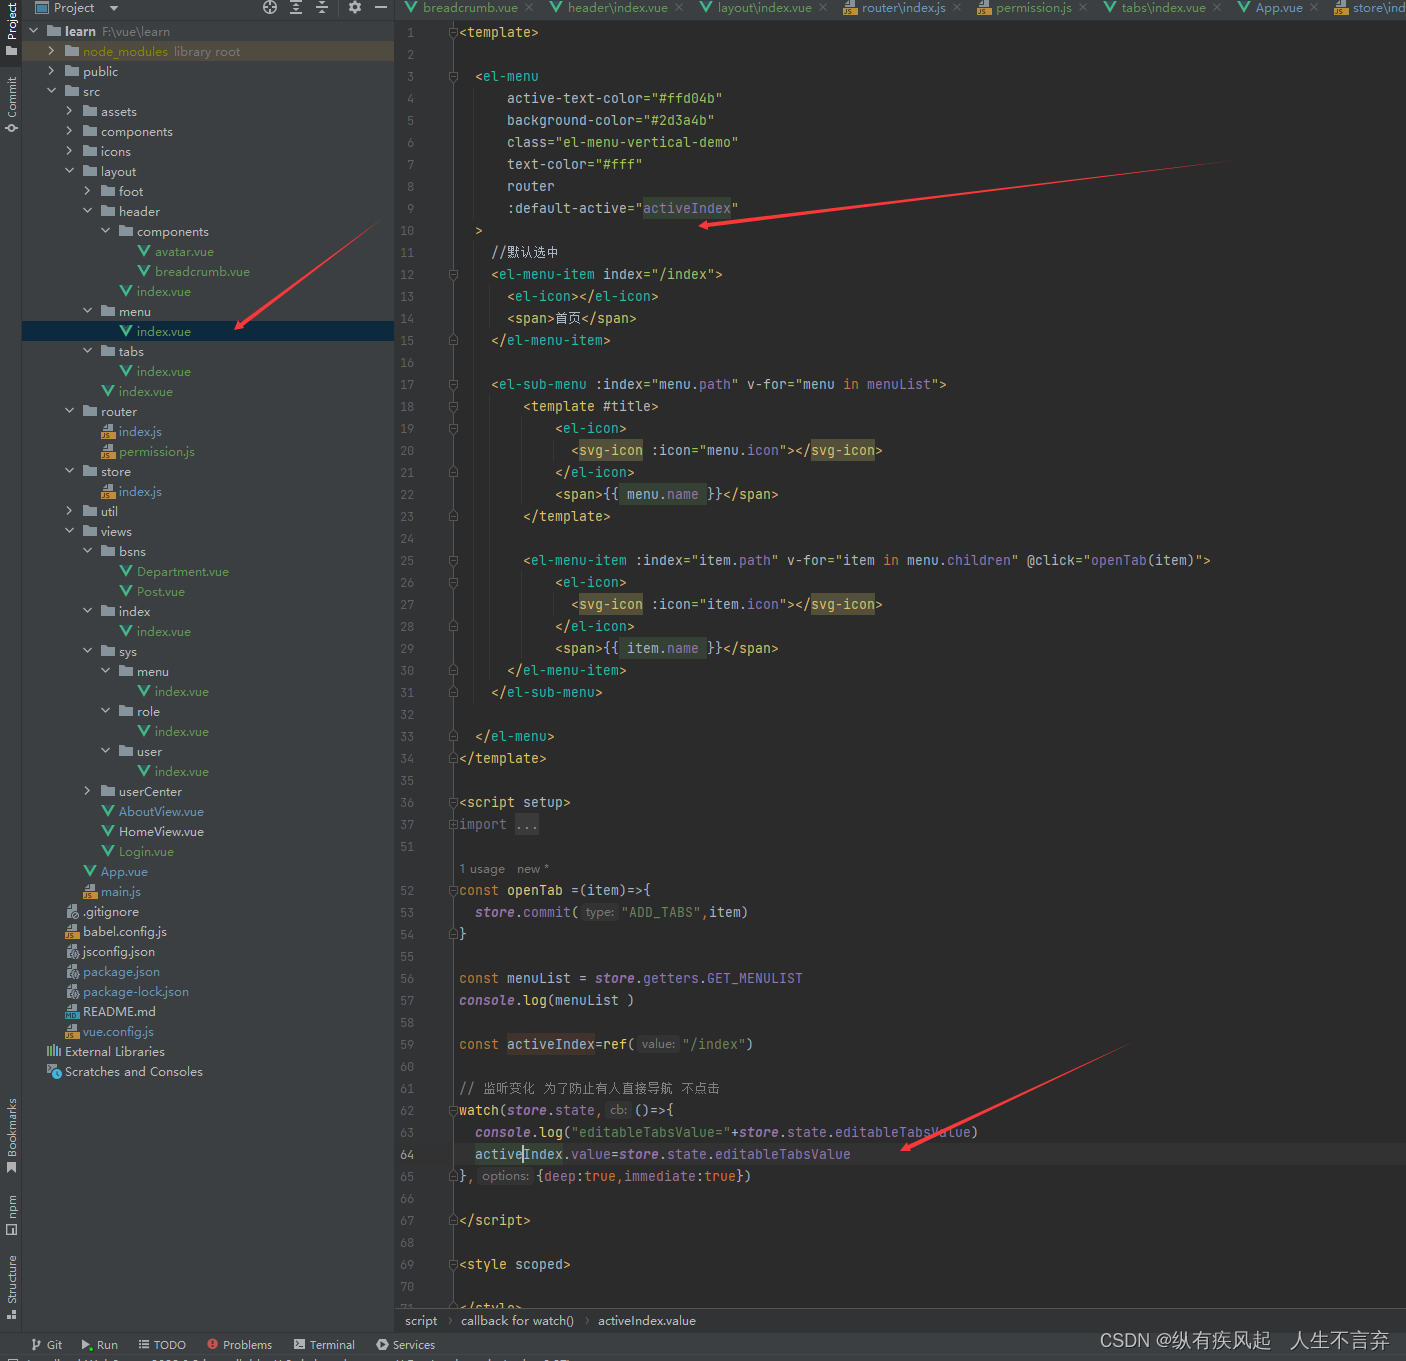Expand the icons folder
The height and width of the screenshot is (1361, 1406).
[x=69, y=151]
